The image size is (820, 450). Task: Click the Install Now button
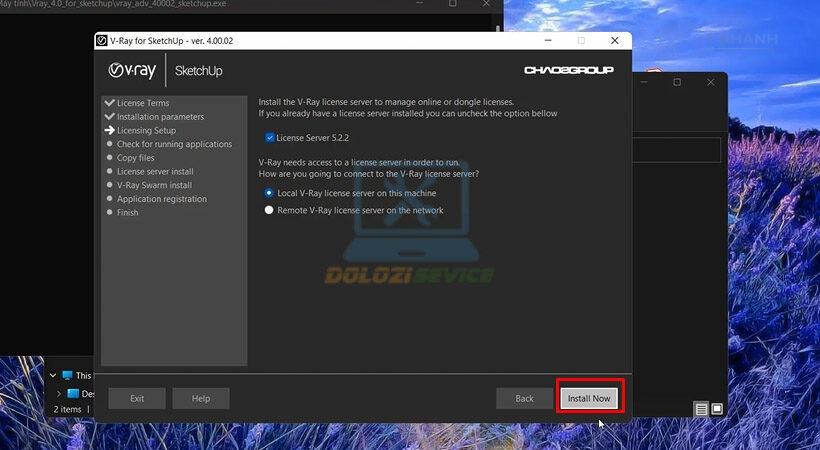point(589,398)
